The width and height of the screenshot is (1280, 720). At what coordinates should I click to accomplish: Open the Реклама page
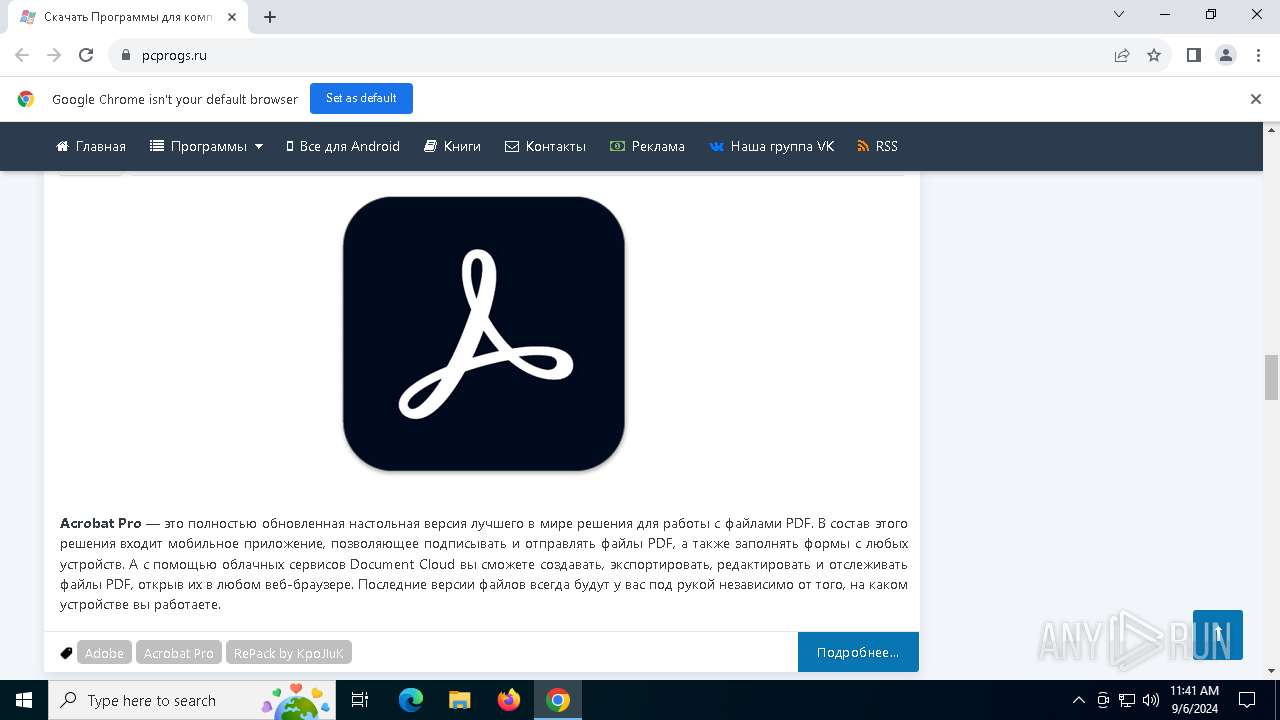647,146
